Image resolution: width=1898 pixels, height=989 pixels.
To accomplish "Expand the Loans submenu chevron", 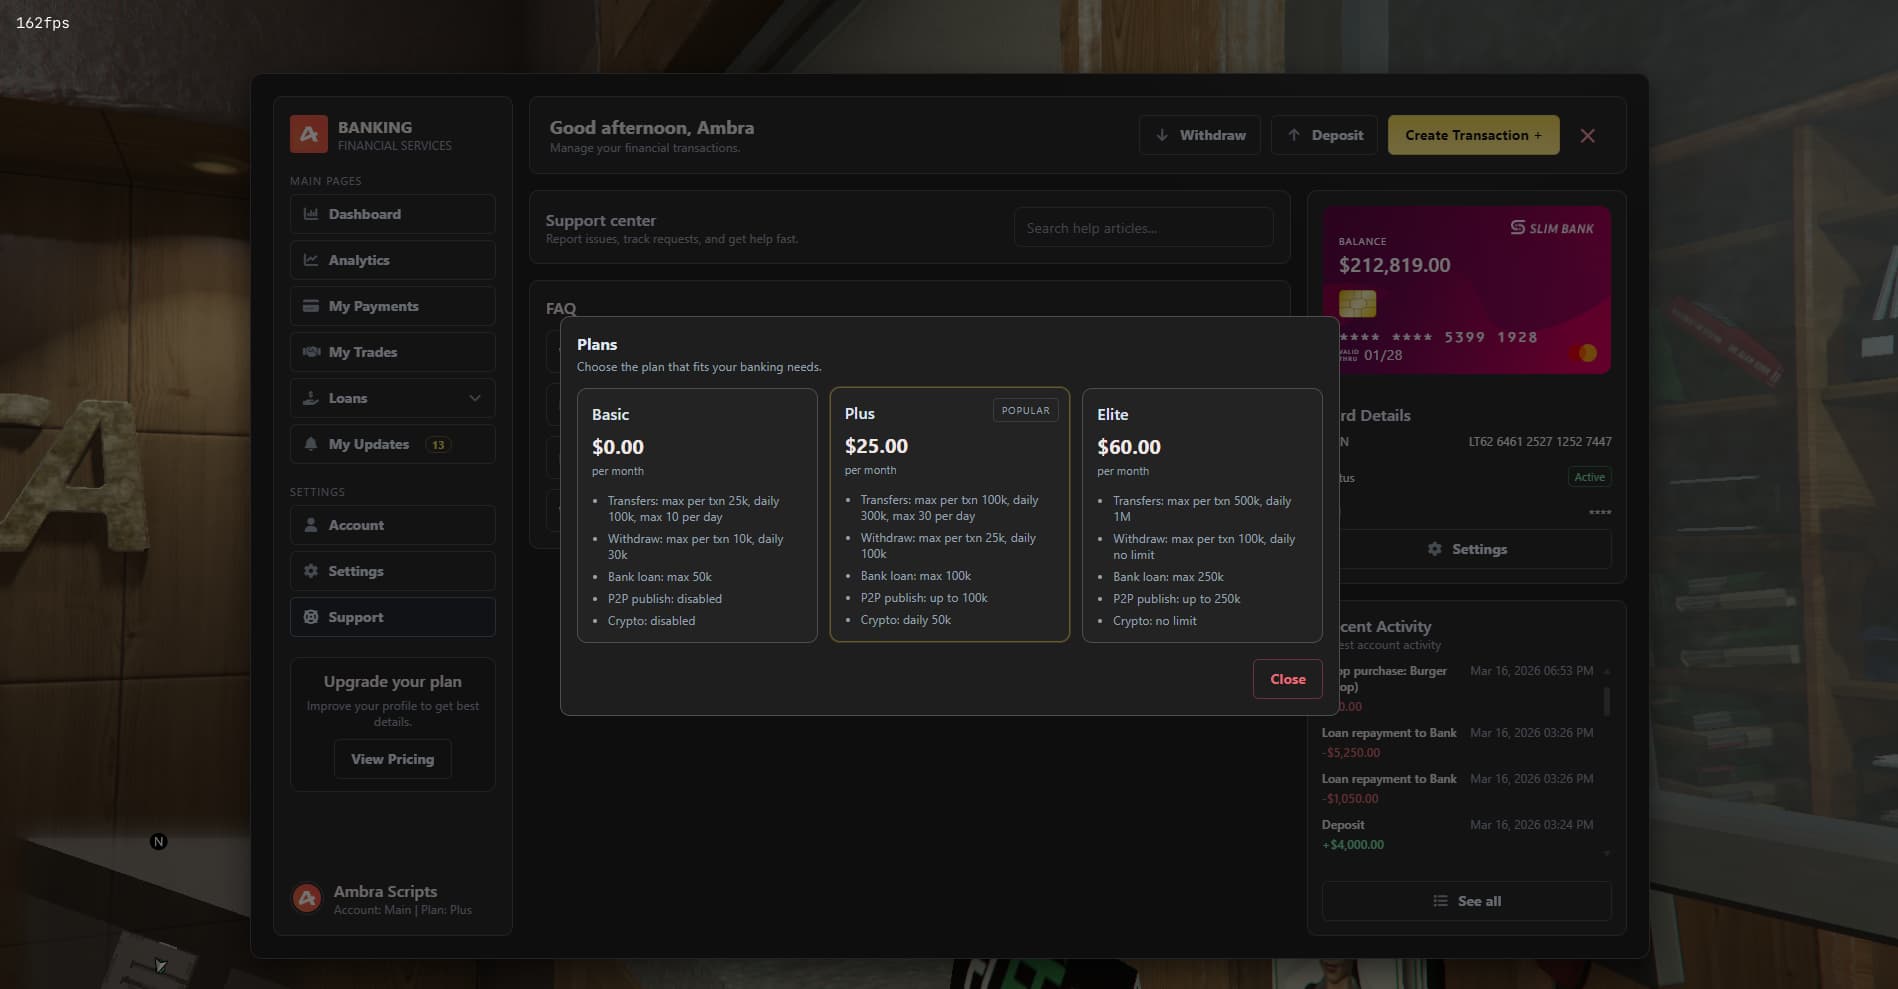I will tap(475, 398).
